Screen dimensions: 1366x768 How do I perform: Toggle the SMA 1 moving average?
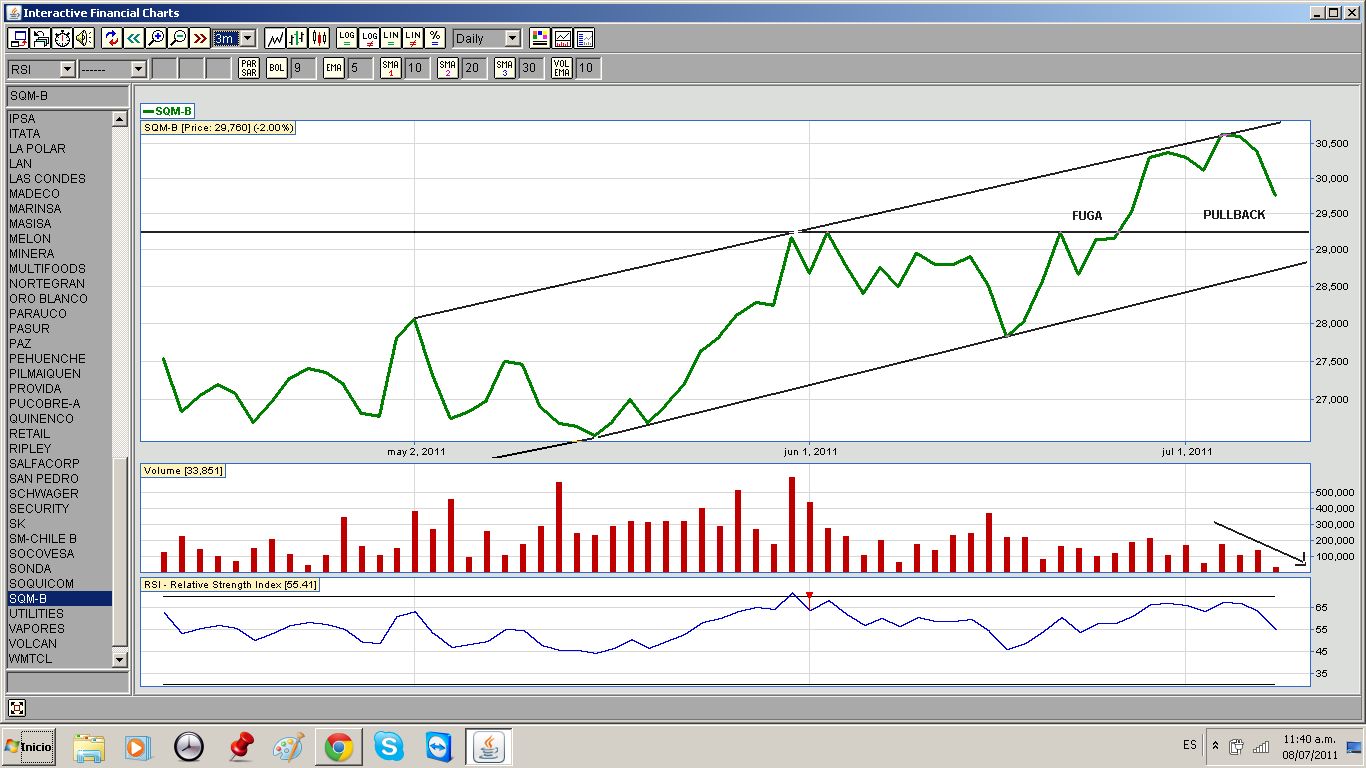pos(390,68)
